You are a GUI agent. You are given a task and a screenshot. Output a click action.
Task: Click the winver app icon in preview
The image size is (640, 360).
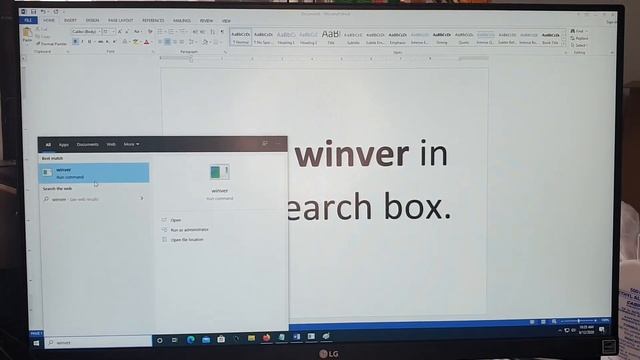coord(220,172)
